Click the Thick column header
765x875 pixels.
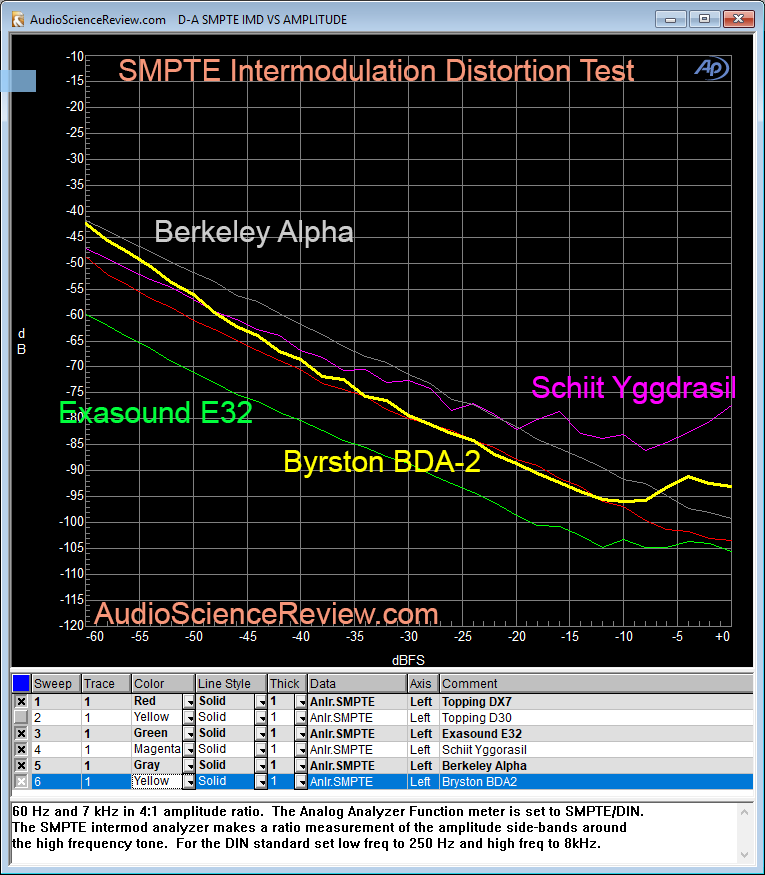[x=287, y=684]
